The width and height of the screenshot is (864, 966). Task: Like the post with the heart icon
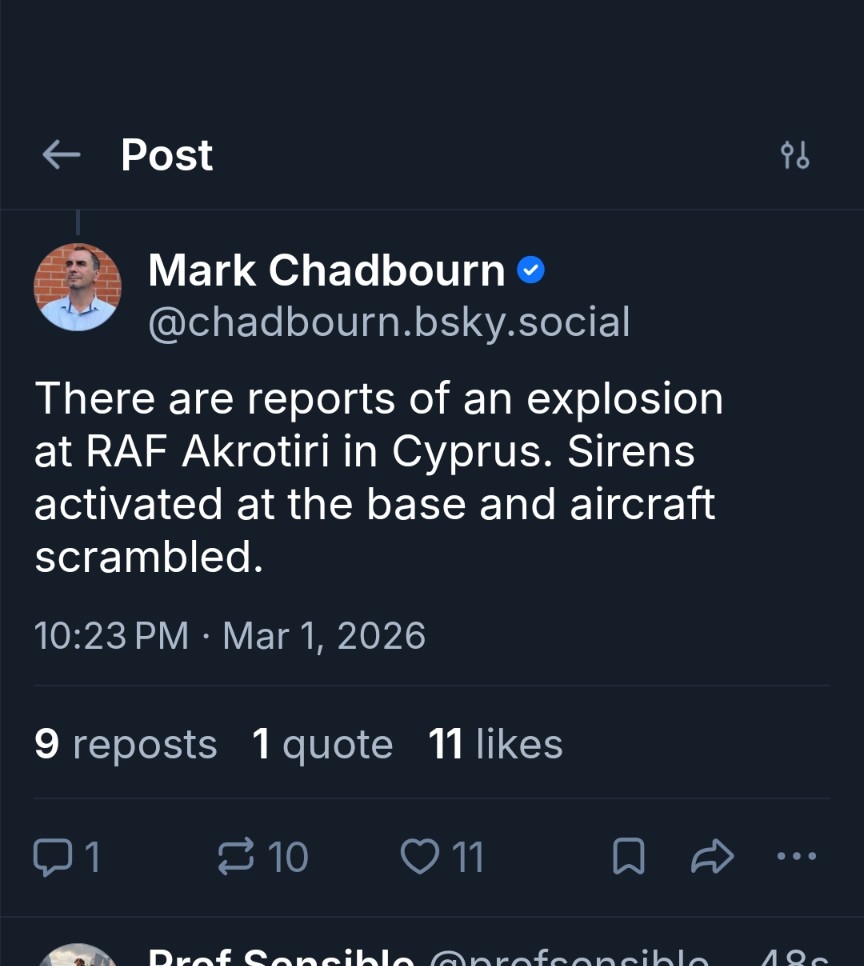click(420, 857)
